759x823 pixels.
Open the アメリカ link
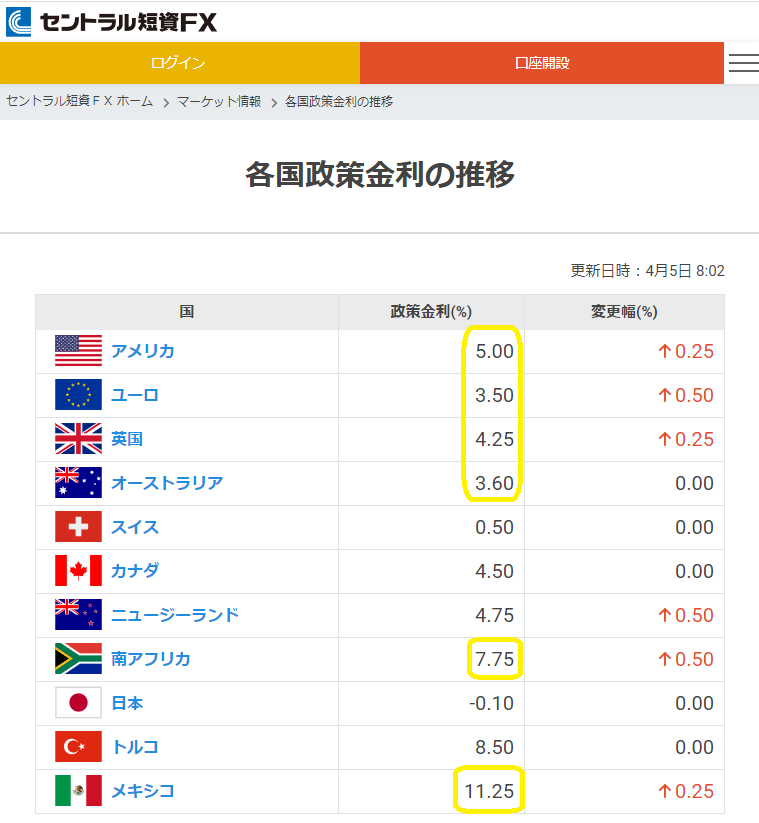click(x=143, y=351)
